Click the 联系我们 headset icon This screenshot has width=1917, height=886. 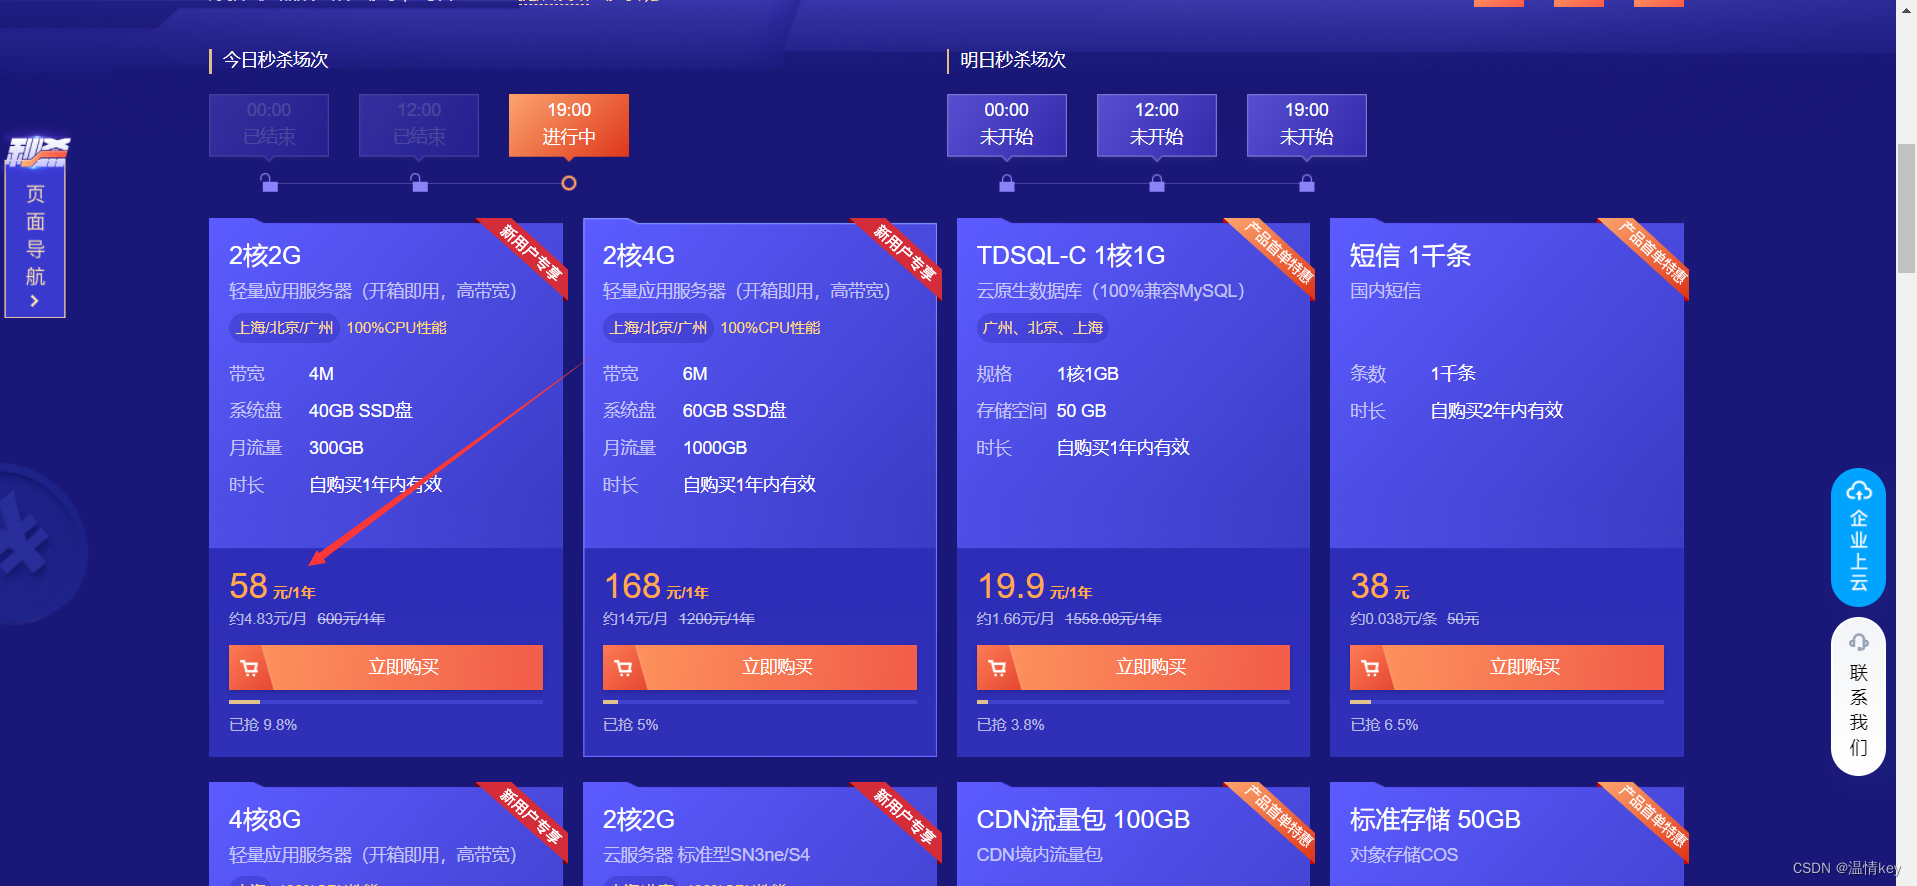pyautogui.click(x=1858, y=642)
